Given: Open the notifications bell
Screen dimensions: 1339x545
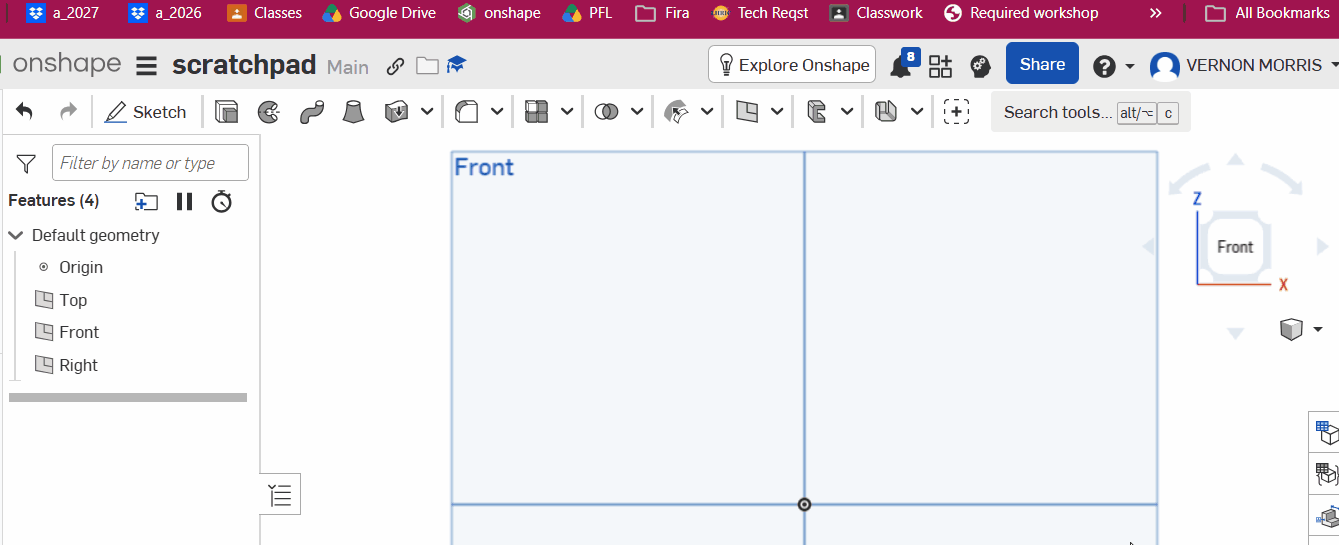Looking at the screenshot, I should tap(901, 66).
